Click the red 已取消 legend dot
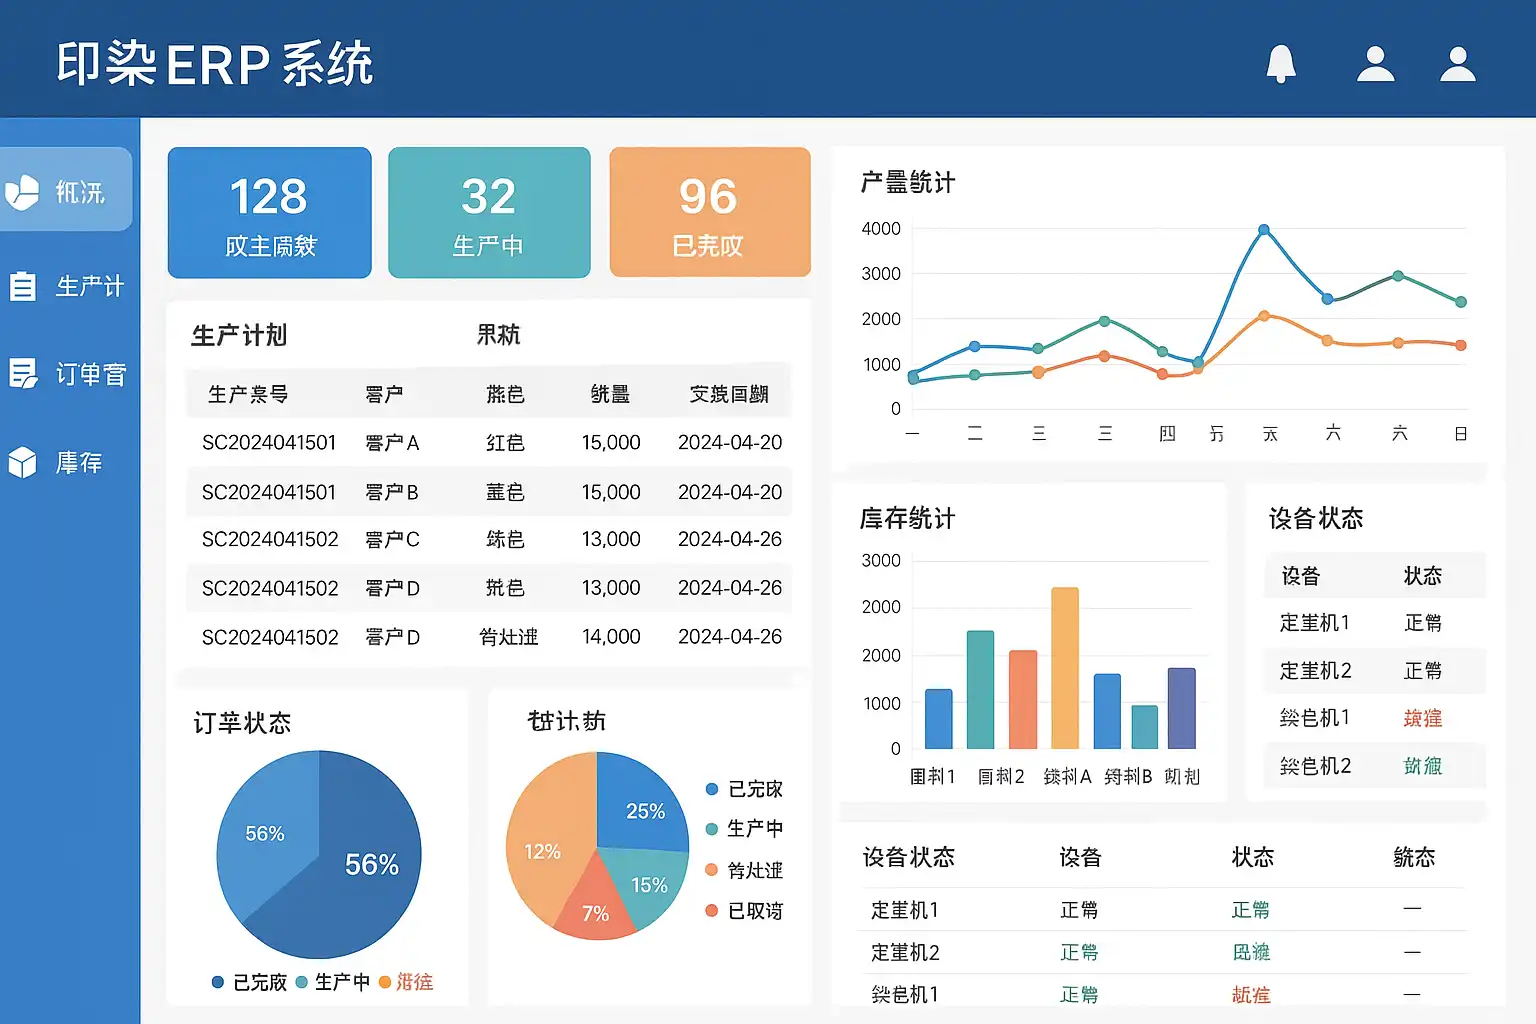 tap(712, 911)
